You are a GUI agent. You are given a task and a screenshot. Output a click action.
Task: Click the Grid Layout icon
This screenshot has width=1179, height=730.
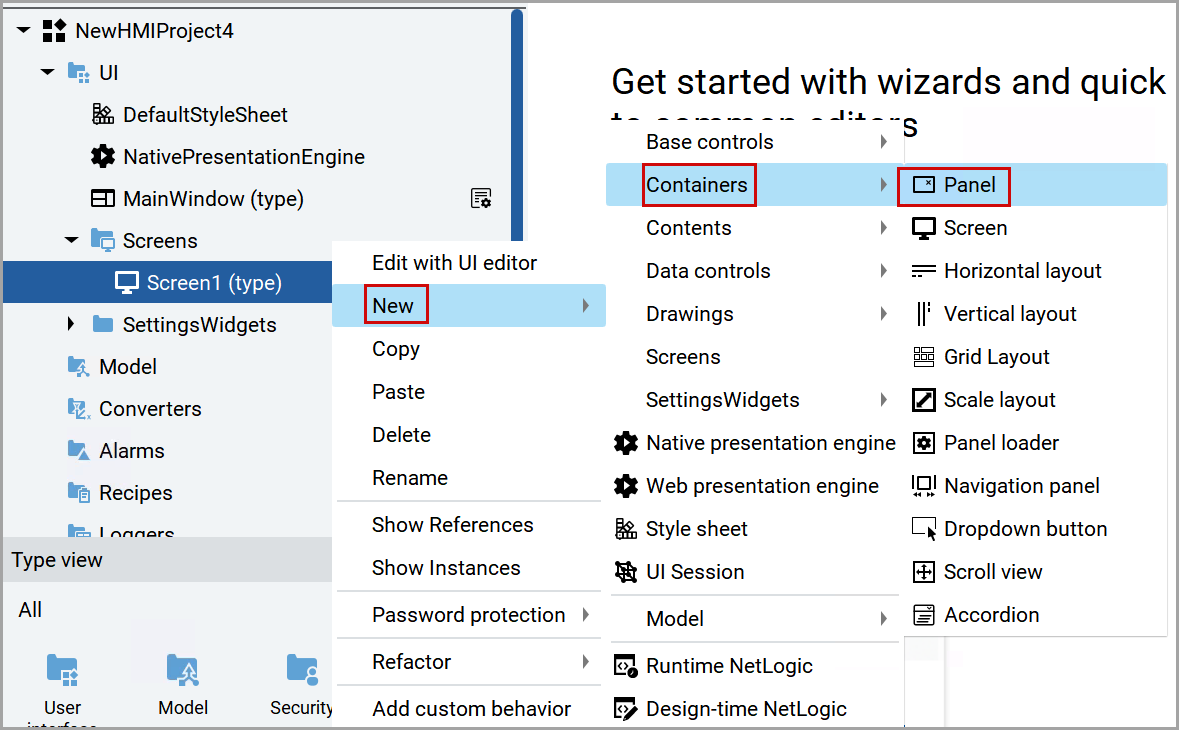(924, 357)
